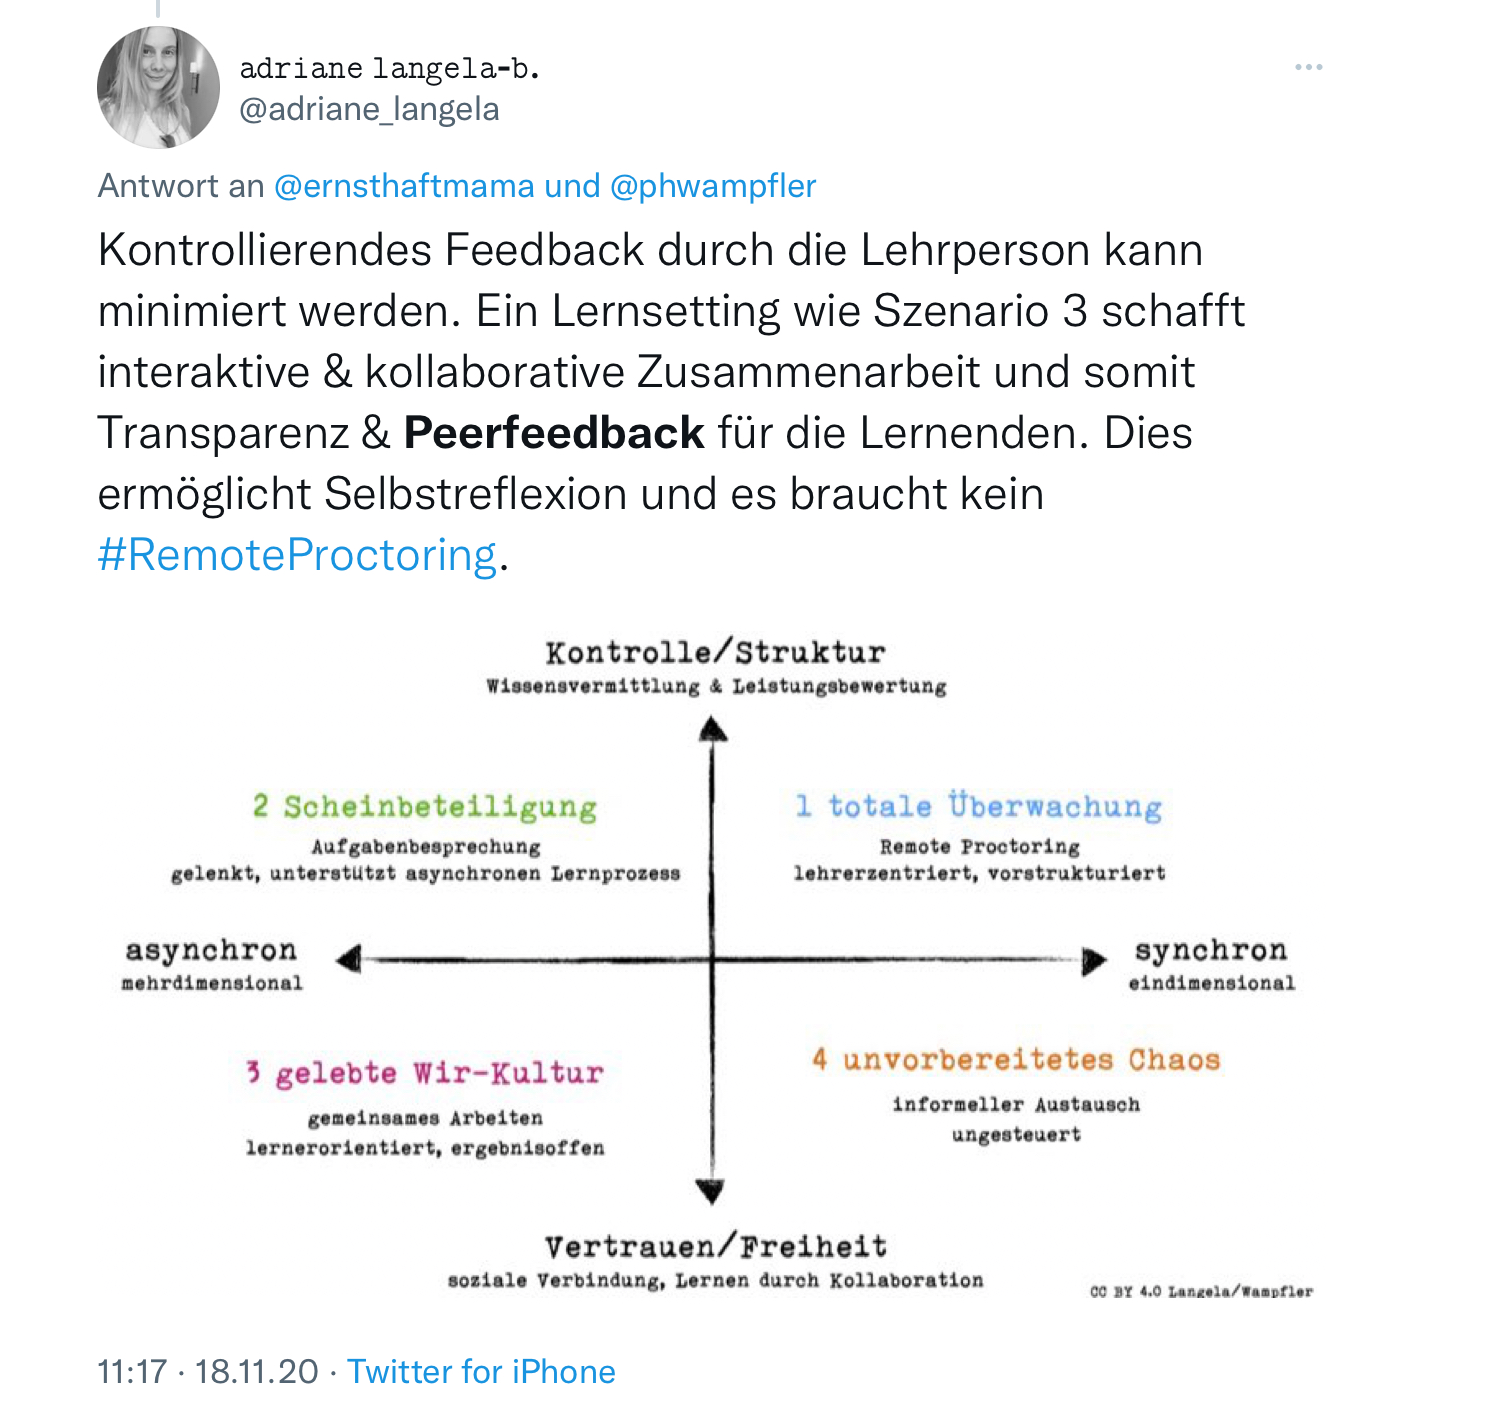Screen dimensions: 1502x1416
Task: Click the left arrowhead beside asynchron
Action: pos(349,960)
